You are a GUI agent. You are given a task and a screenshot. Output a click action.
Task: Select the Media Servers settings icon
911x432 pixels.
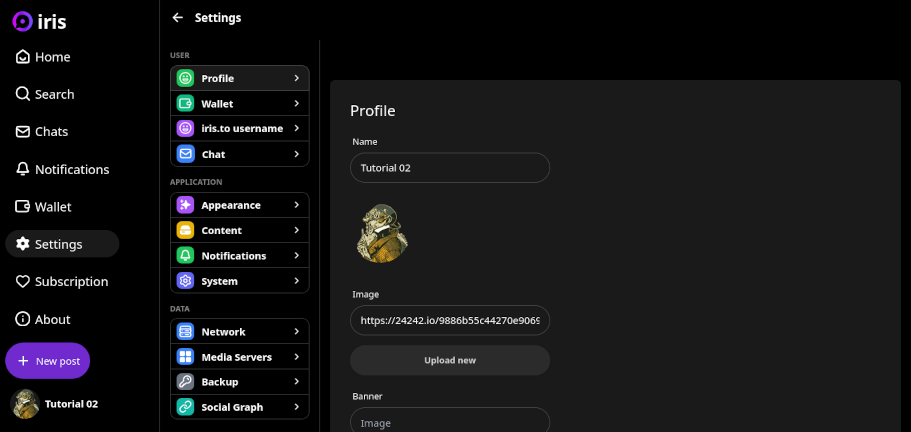(185, 357)
